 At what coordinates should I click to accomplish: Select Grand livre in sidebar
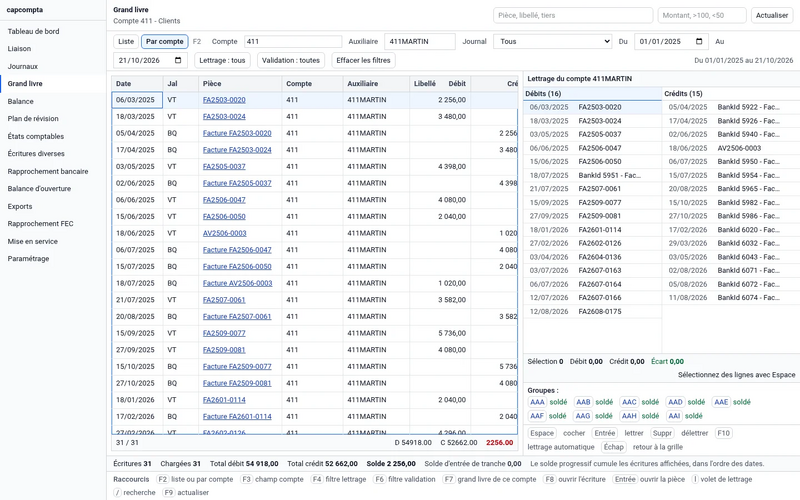coord(25,84)
